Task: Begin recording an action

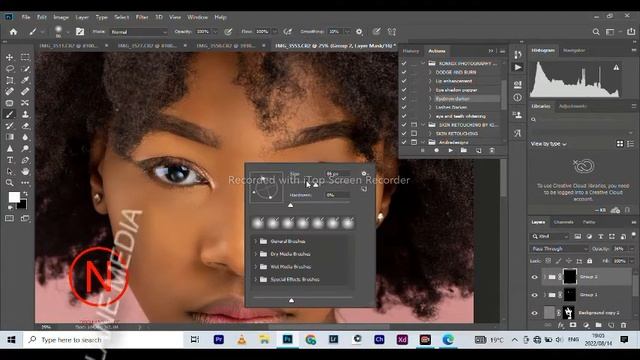Action: click(436, 151)
